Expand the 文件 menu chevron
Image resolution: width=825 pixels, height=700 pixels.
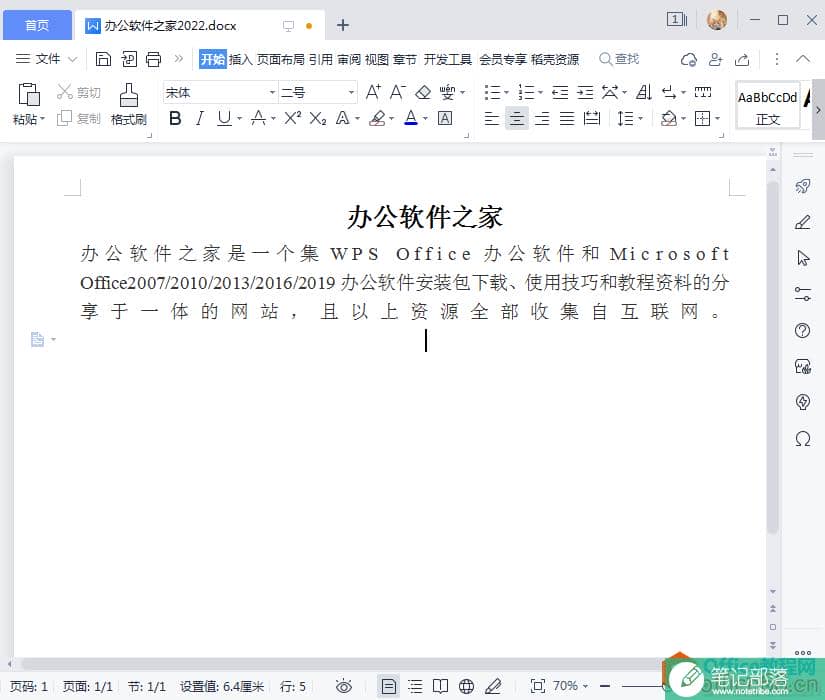pyautogui.click(x=73, y=59)
